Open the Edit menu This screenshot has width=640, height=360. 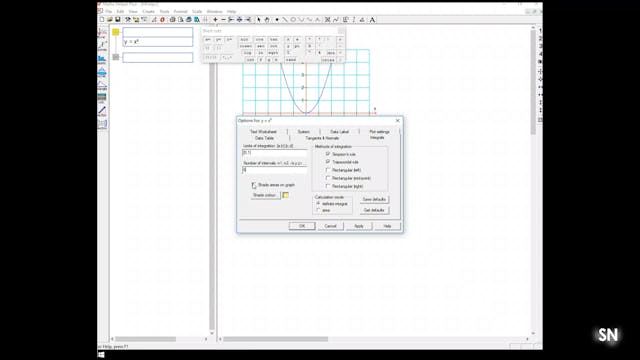[120, 11]
